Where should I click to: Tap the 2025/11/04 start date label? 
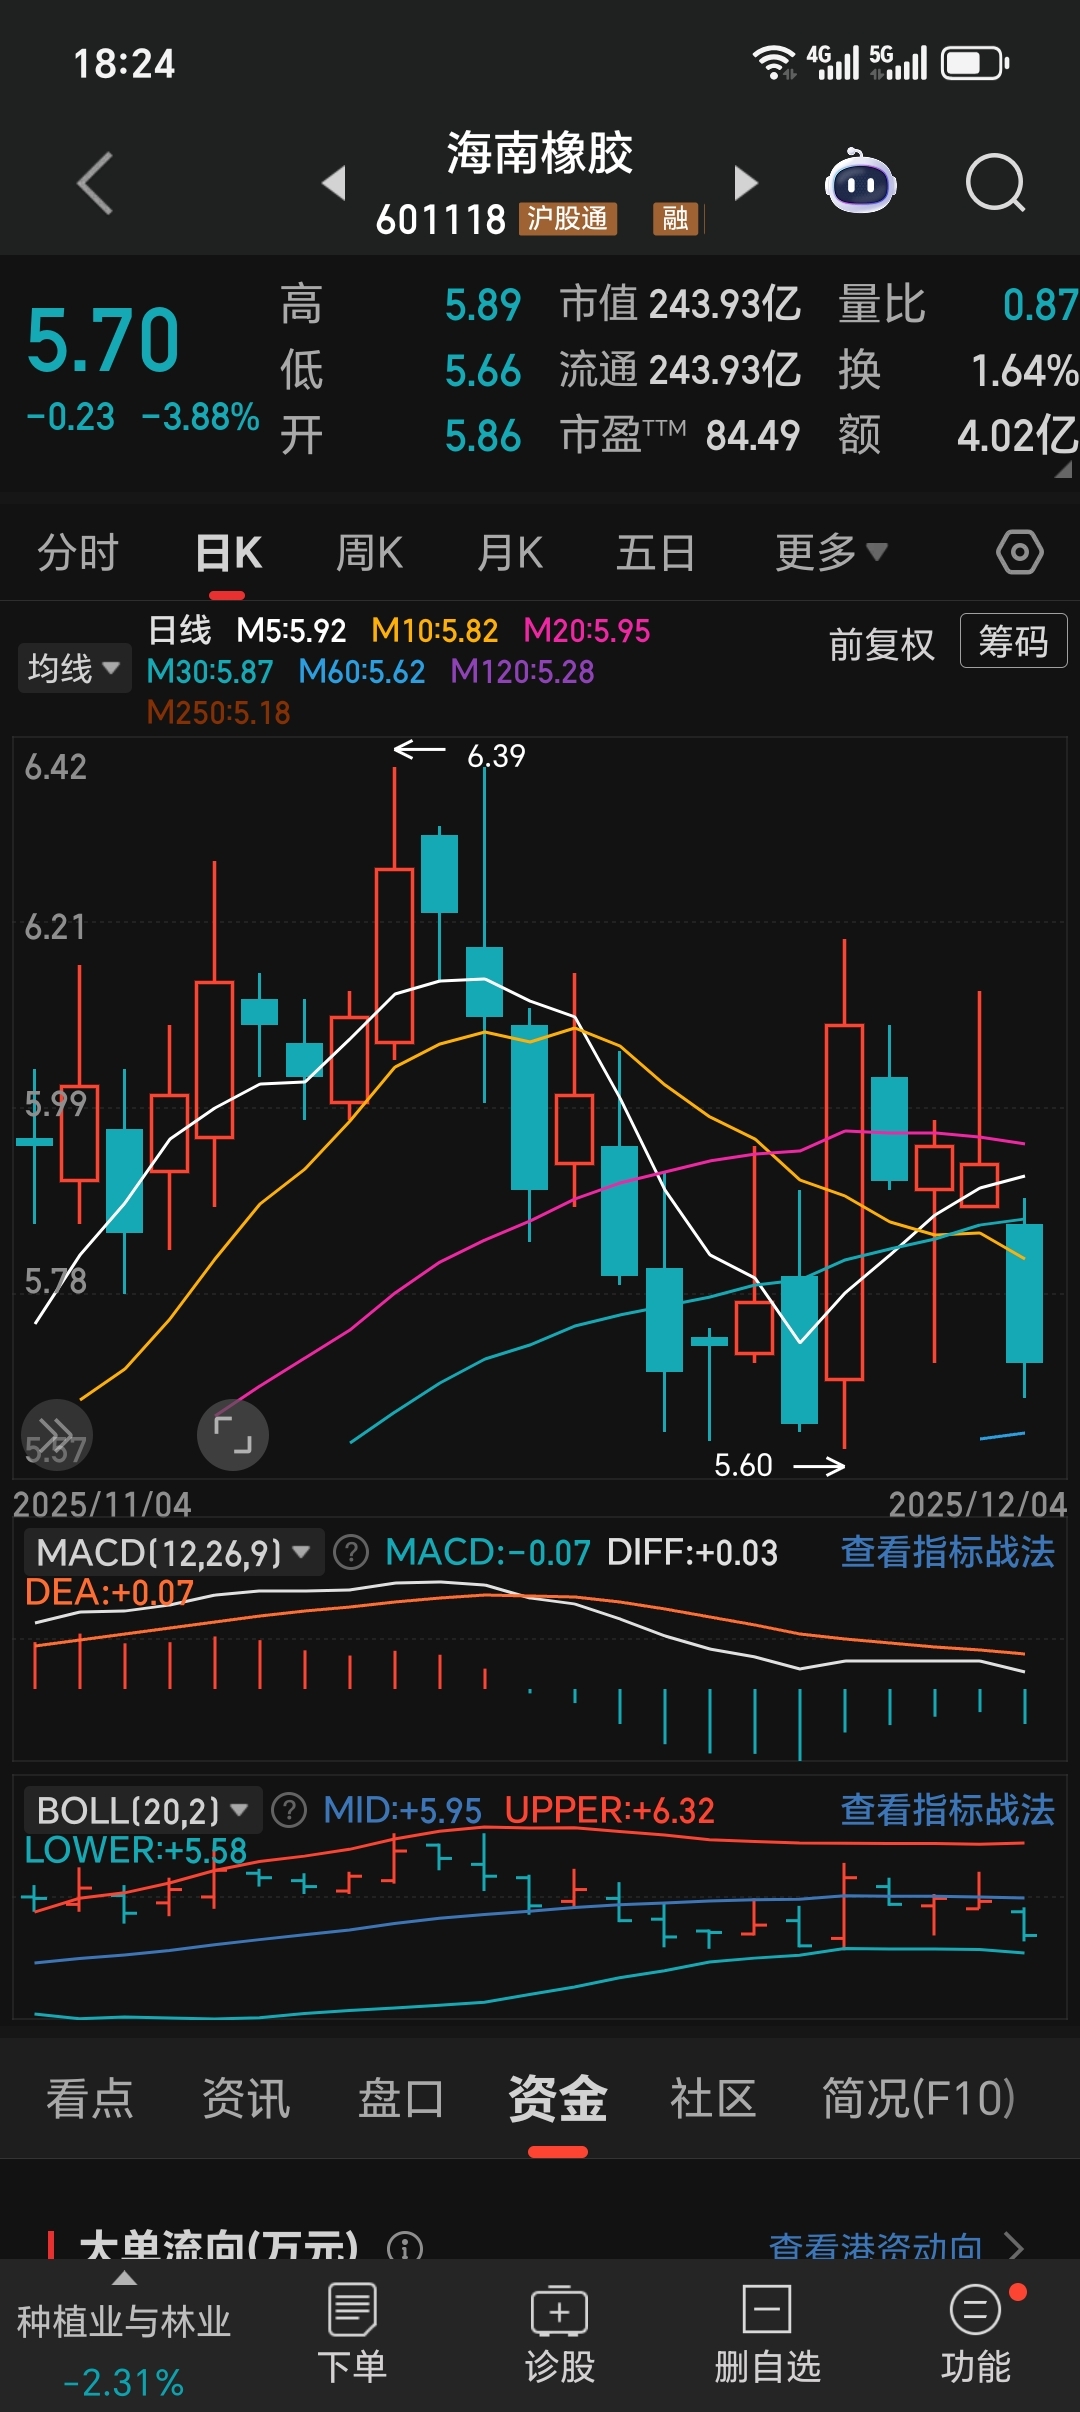(102, 1505)
